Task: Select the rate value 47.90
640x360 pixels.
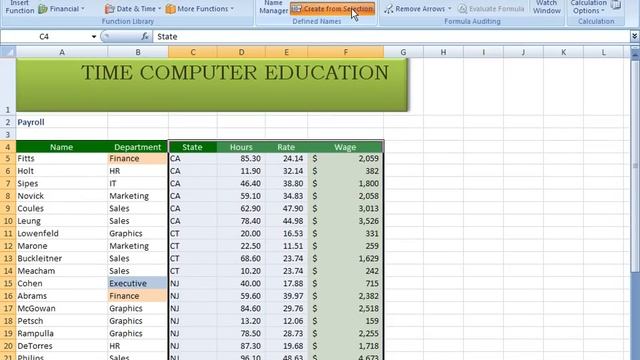Action: point(286,209)
